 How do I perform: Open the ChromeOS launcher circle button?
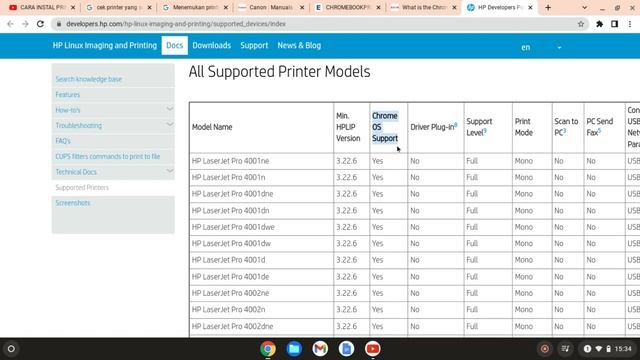[x=11, y=349]
